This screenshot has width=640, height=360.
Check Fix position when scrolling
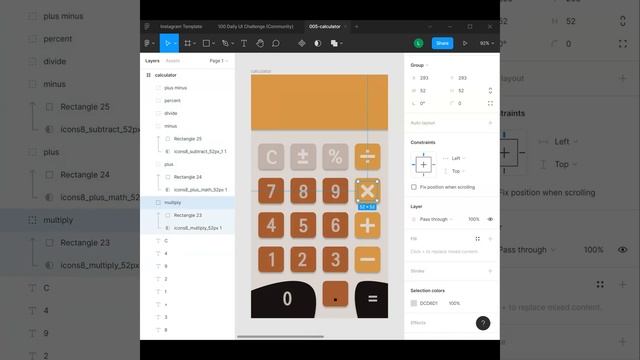[x=413, y=187]
